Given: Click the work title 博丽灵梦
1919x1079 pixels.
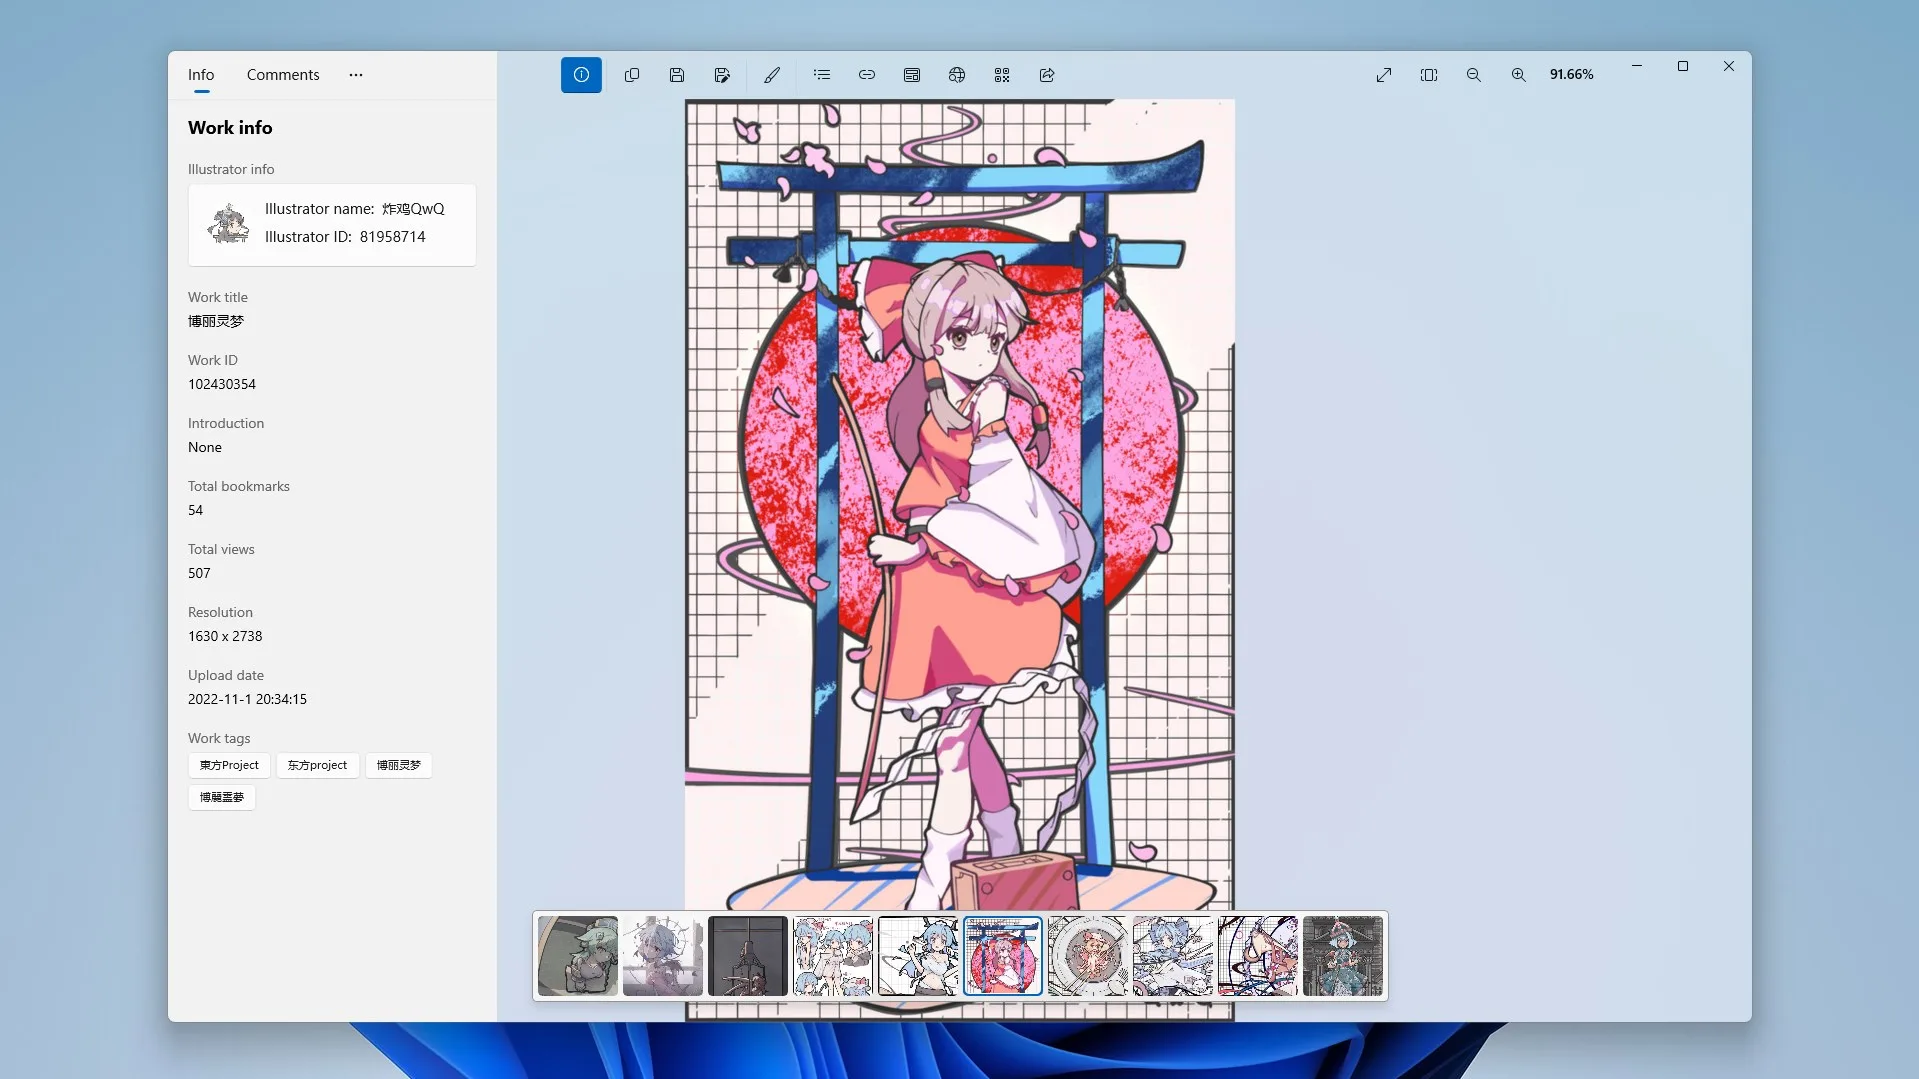Looking at the screenshot, I should coord(216,321).
